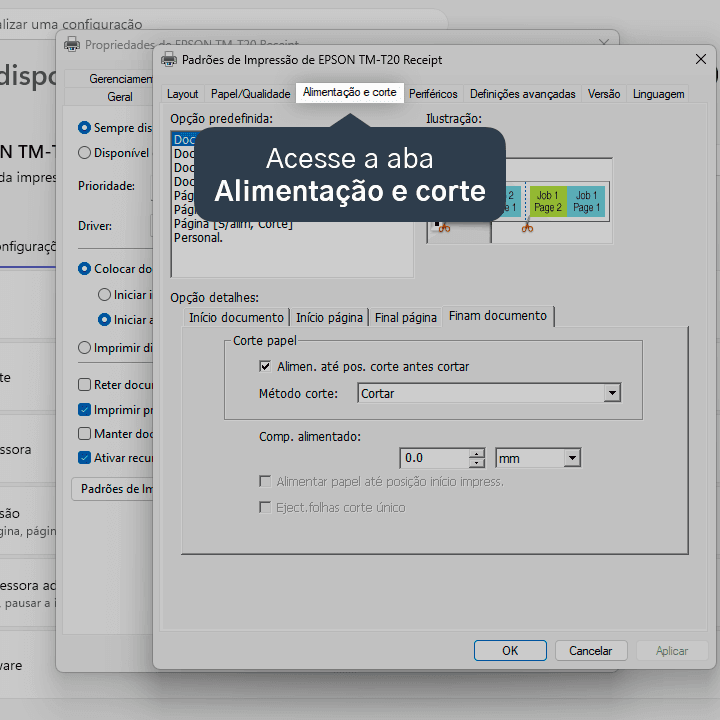Image resolution: width=720 pixels, height=720 pixels.
Task: Select the Alimentação e corte tab
Action: point(349,92)
